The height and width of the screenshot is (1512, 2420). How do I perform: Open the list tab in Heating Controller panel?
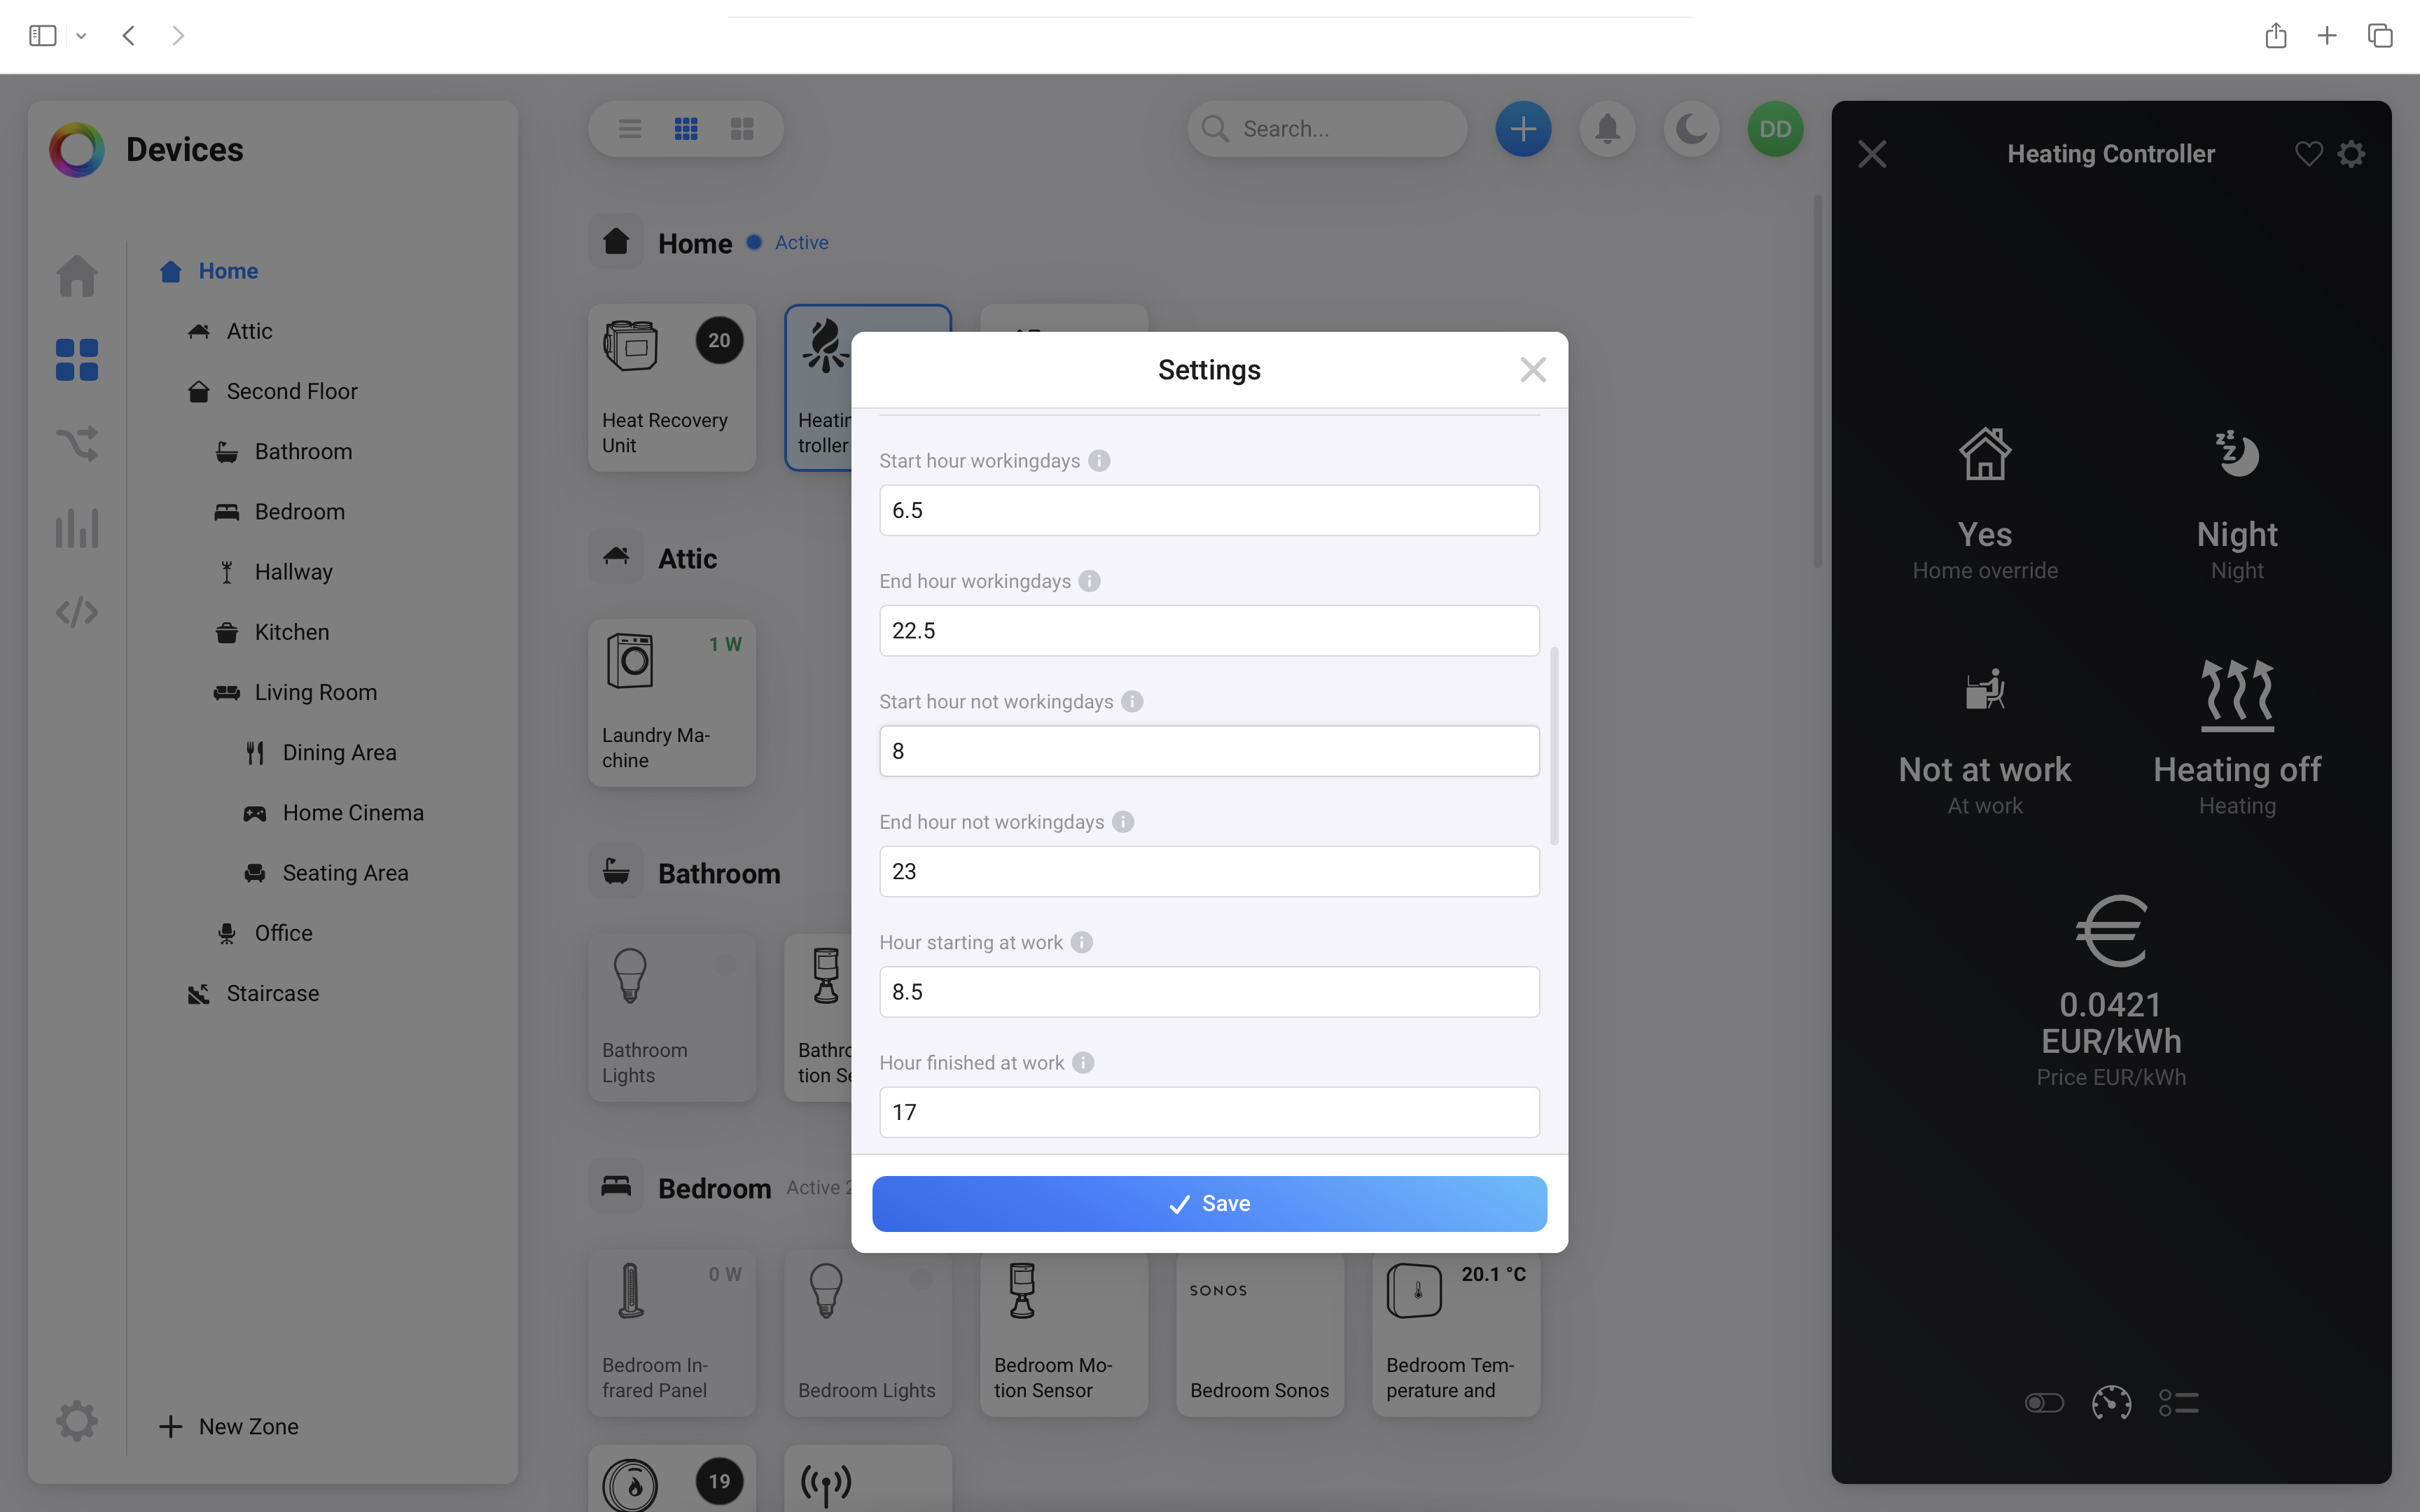point(2178,1403)
